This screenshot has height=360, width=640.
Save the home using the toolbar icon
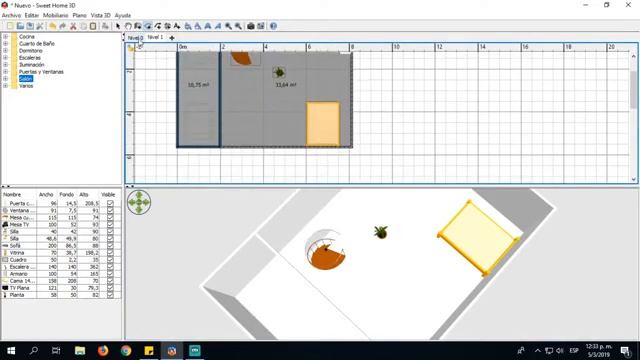point(30,26)
